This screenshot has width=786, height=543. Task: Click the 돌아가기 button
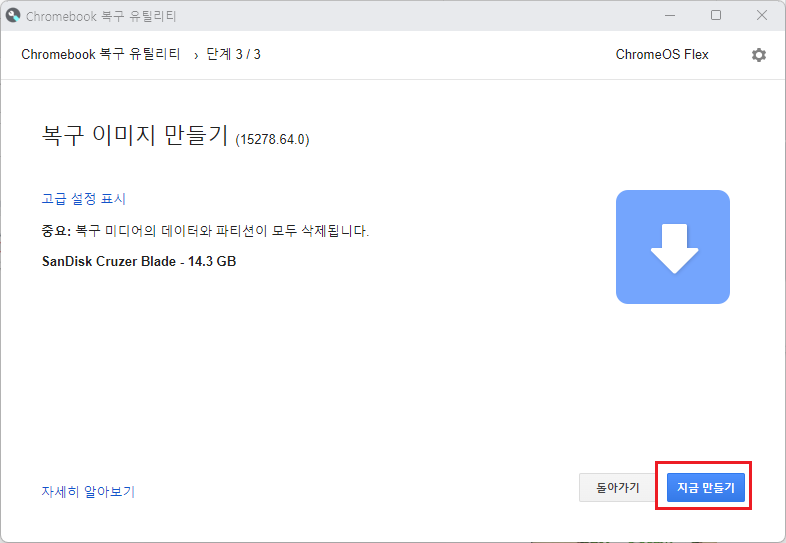coord(618,487)
